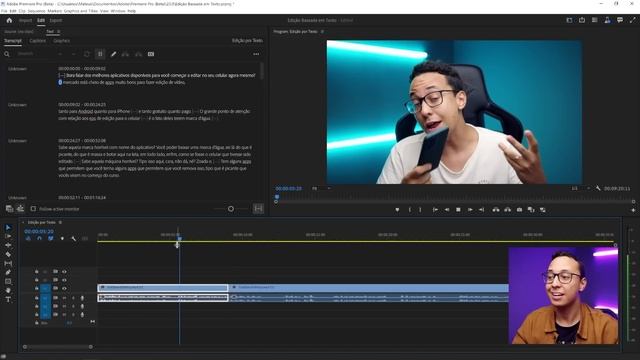This screenshot has width=640, height=360.
Task: Go to the Home screen icon
Action: pos(9,20)
